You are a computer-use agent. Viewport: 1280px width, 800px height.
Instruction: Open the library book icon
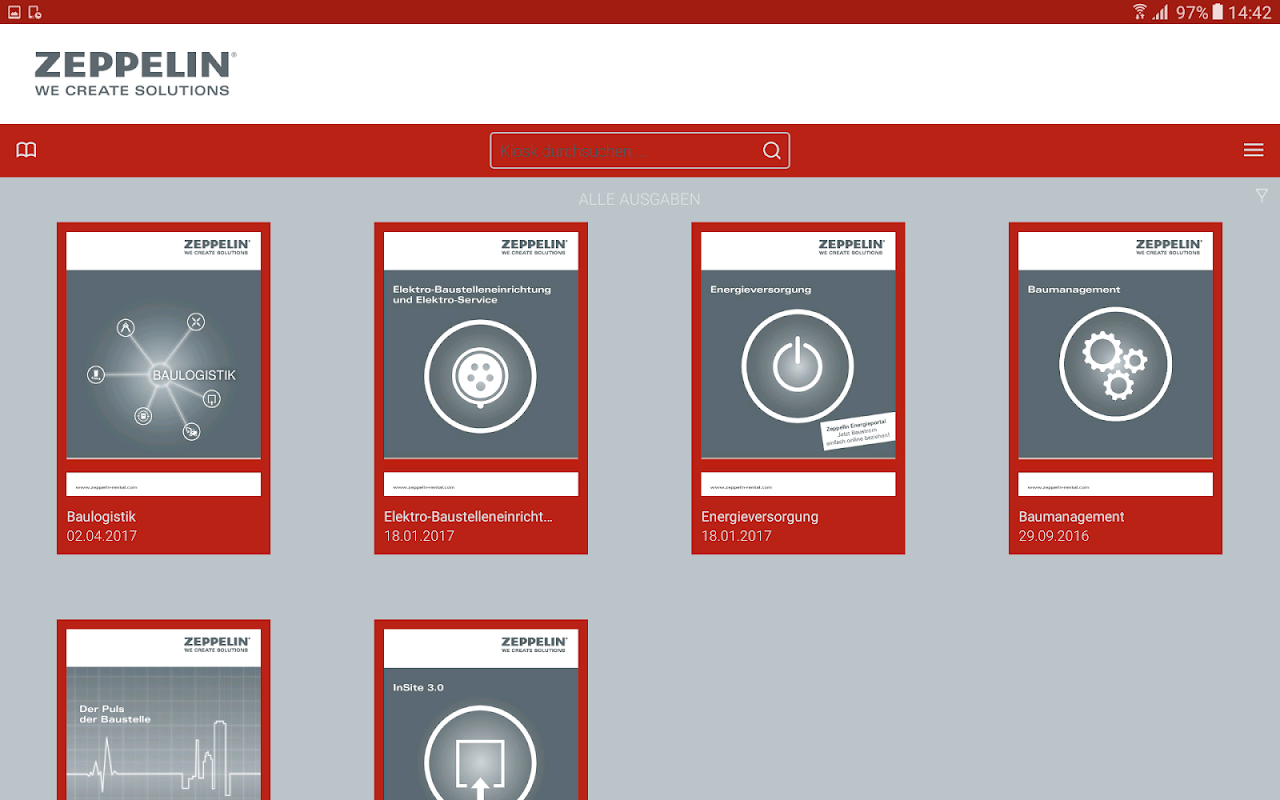click(26, 150)
